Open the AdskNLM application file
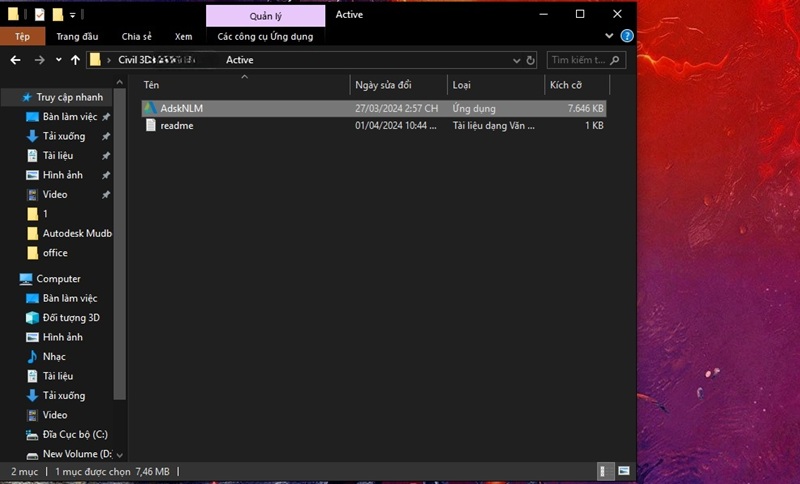This screenshot has height=484, width=800. click(181, 108)
